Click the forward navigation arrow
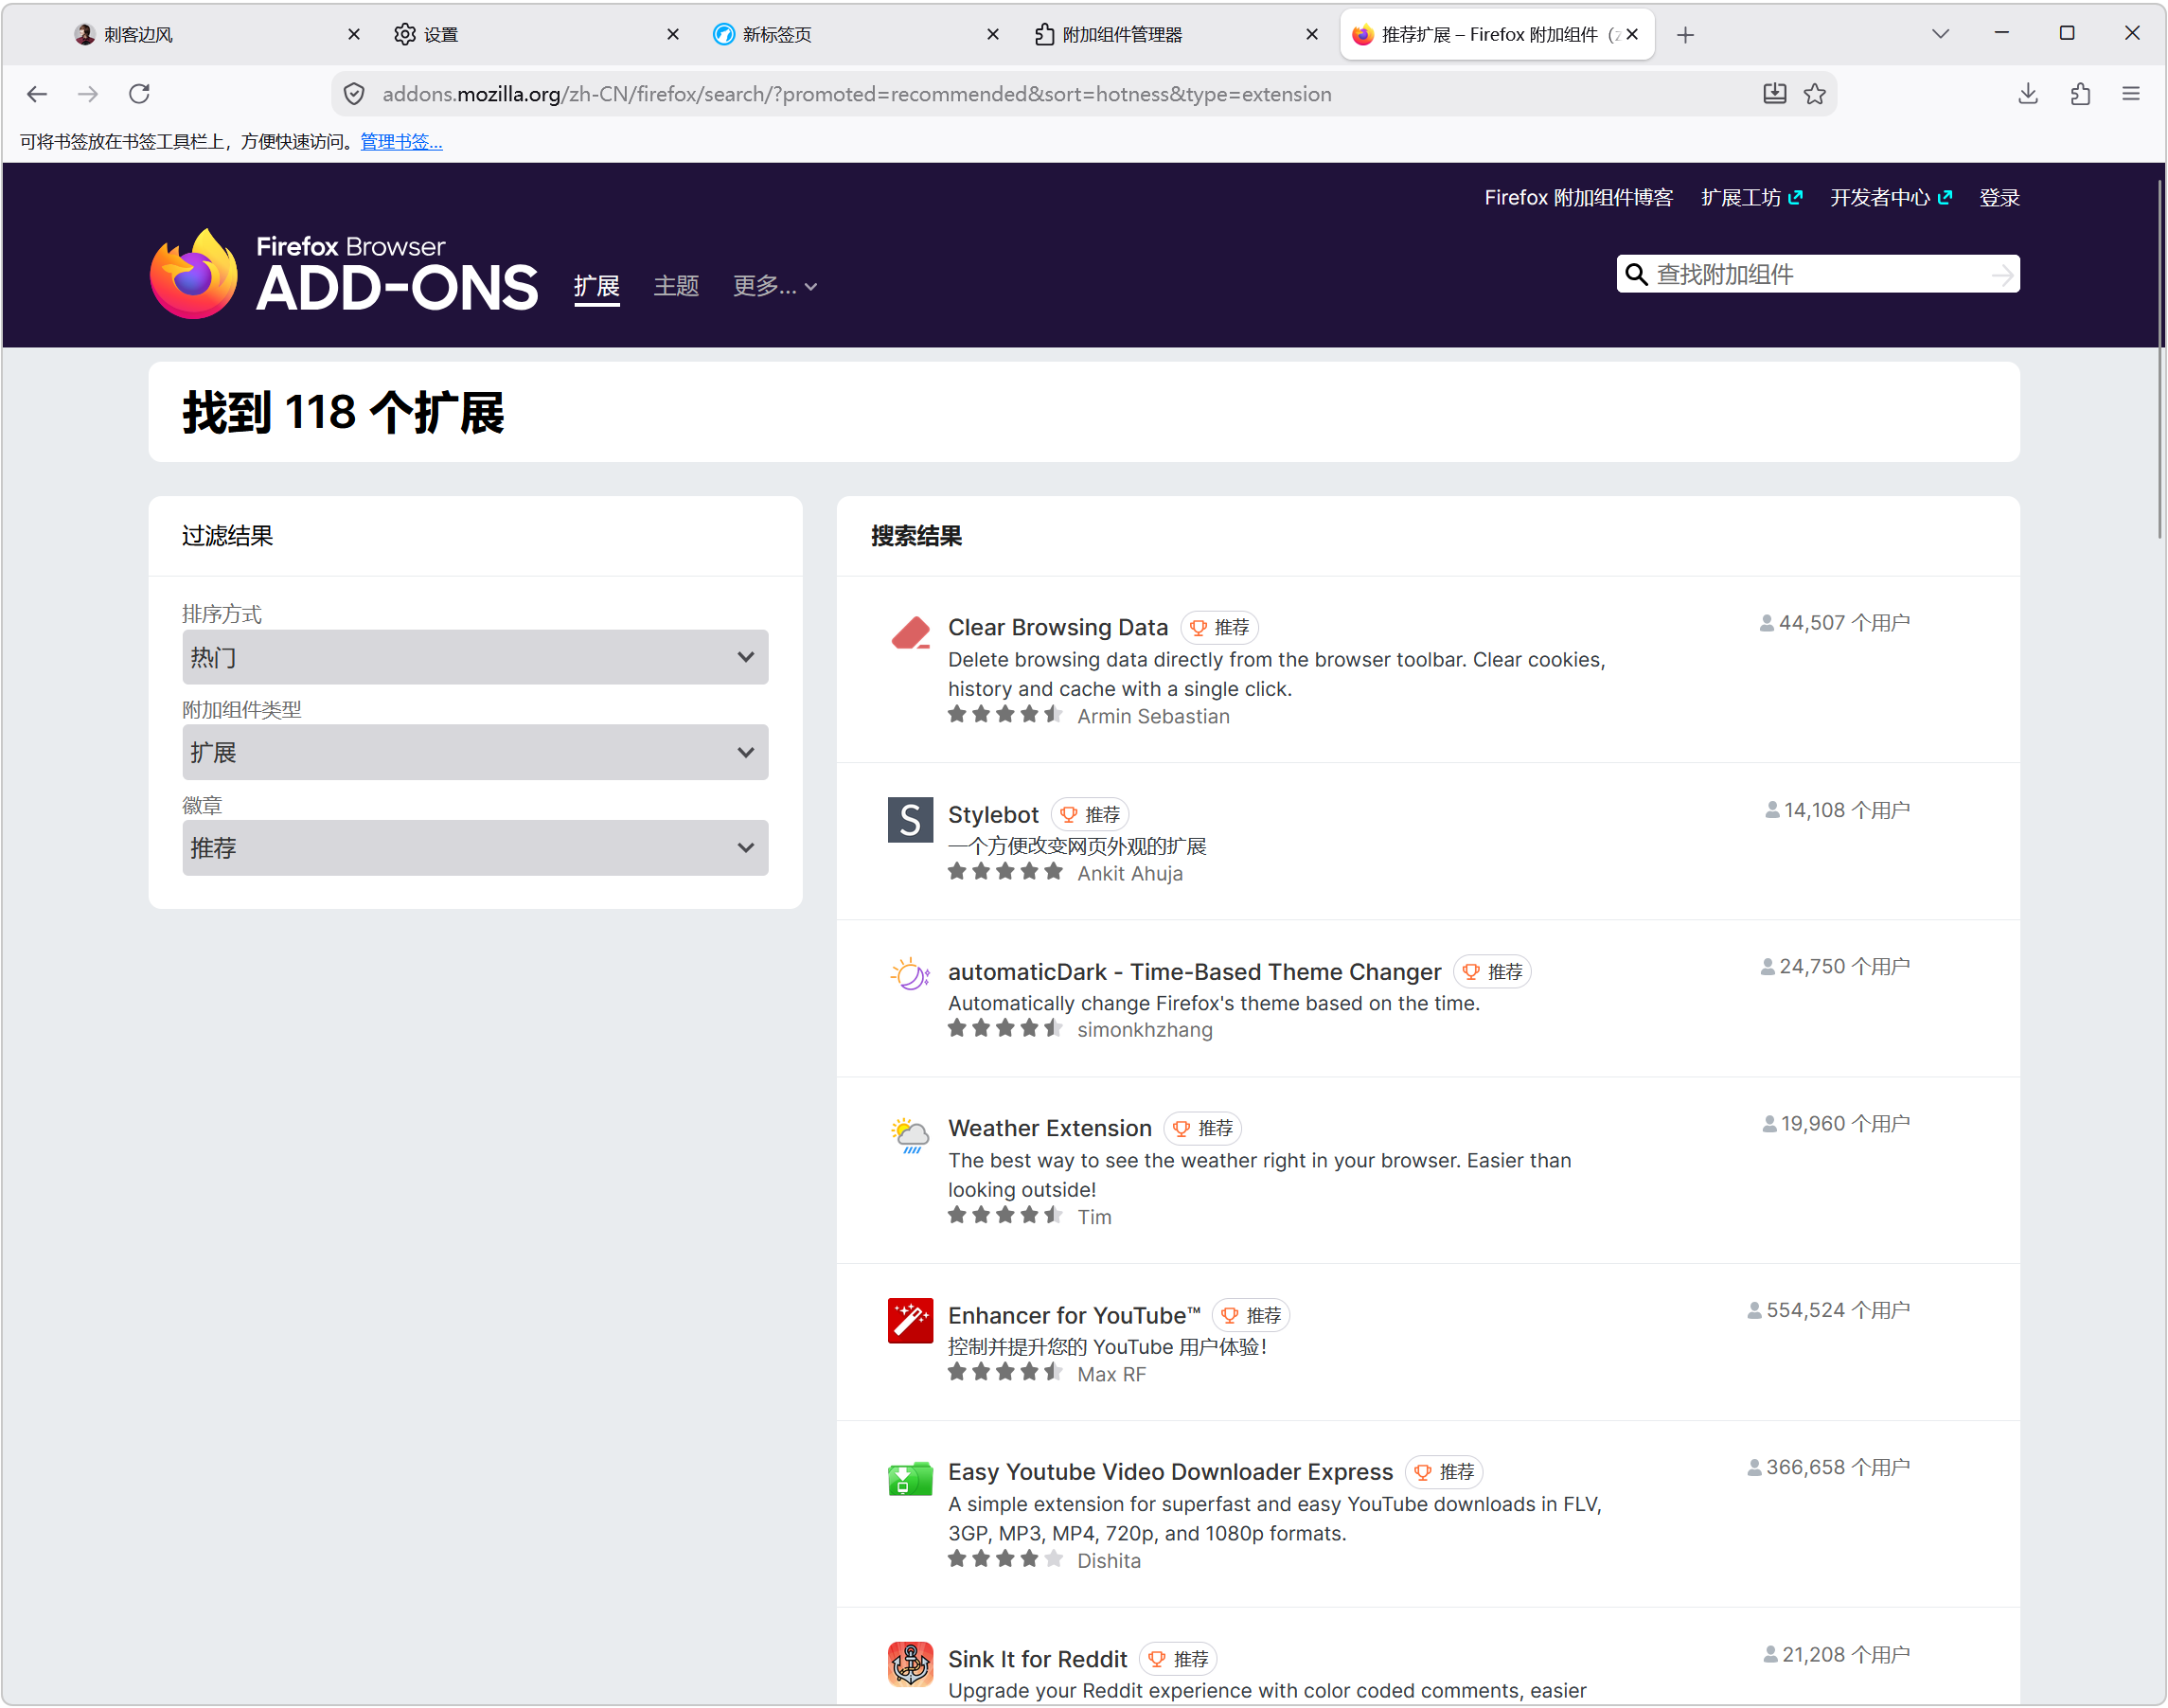The image size is (2168, 1708). [88, 94]
